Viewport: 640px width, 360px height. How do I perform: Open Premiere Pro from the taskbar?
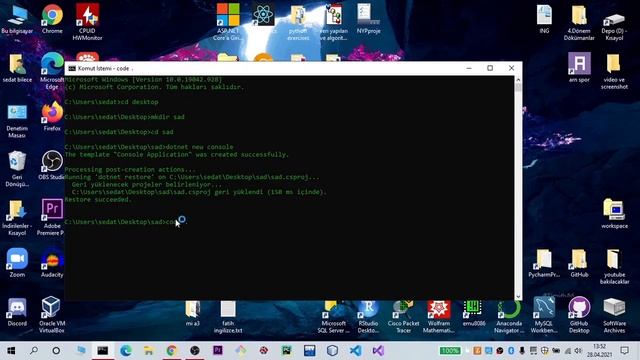click(x=218, y=351)
